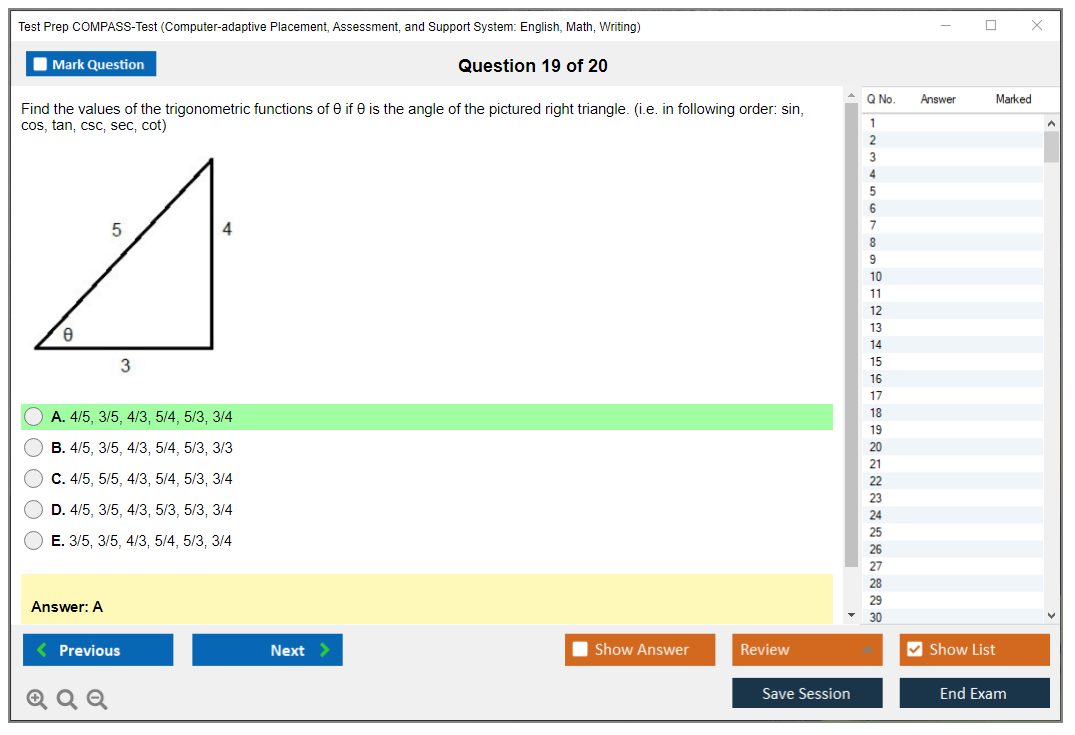Click the green left arrow on Previous
Screen dimensions: 1075x735
point(42,650)
